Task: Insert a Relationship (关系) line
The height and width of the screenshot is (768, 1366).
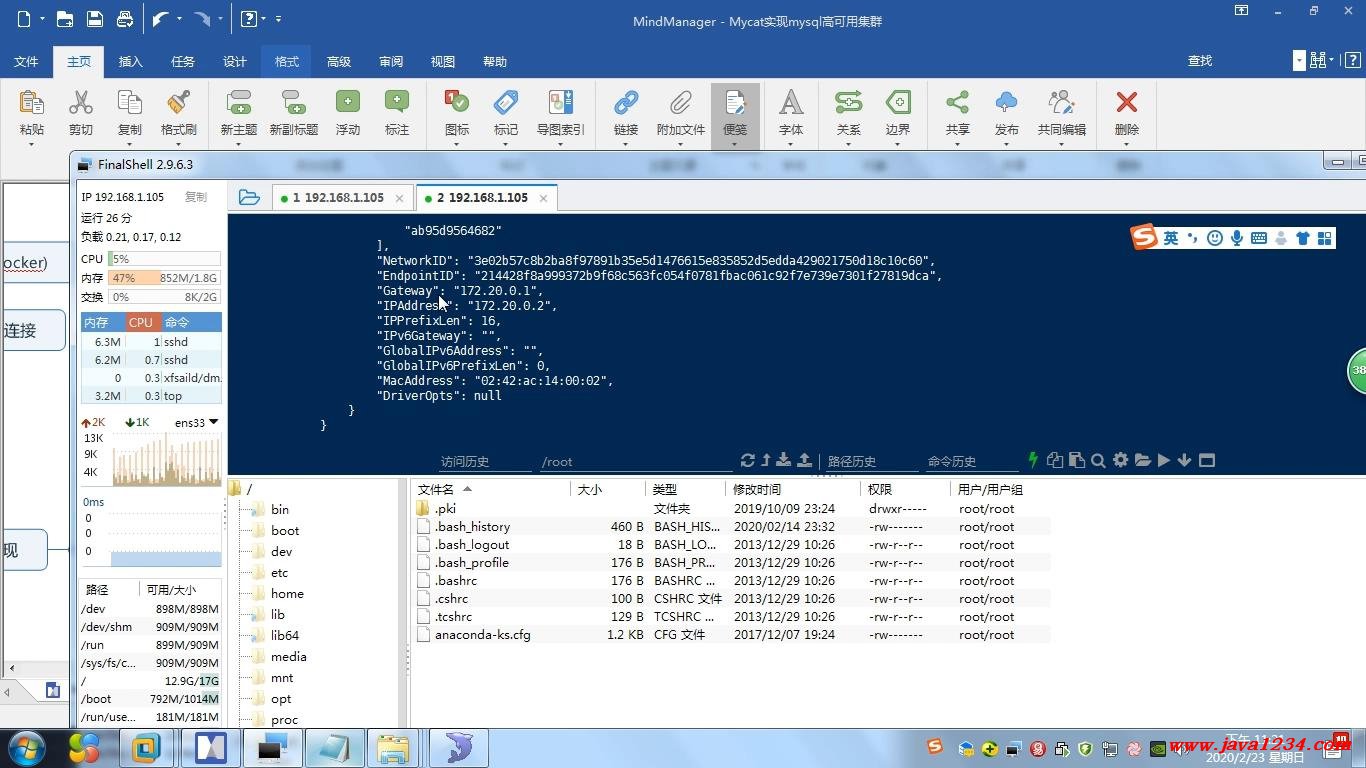Action: [x=848, y=102]
